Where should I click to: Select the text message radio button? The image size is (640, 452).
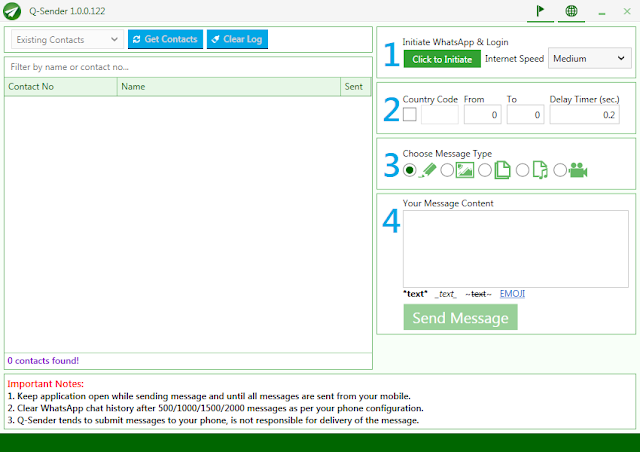[x=409, y=170]
